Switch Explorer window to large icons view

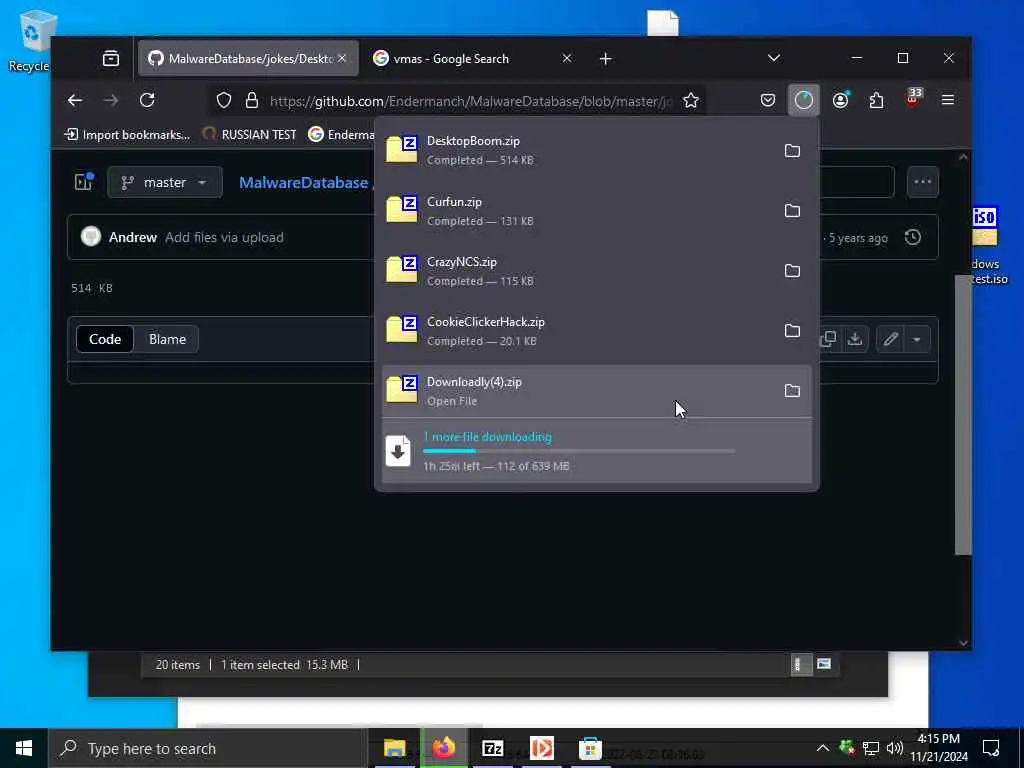pyautogui.click(x=824, y=665)
